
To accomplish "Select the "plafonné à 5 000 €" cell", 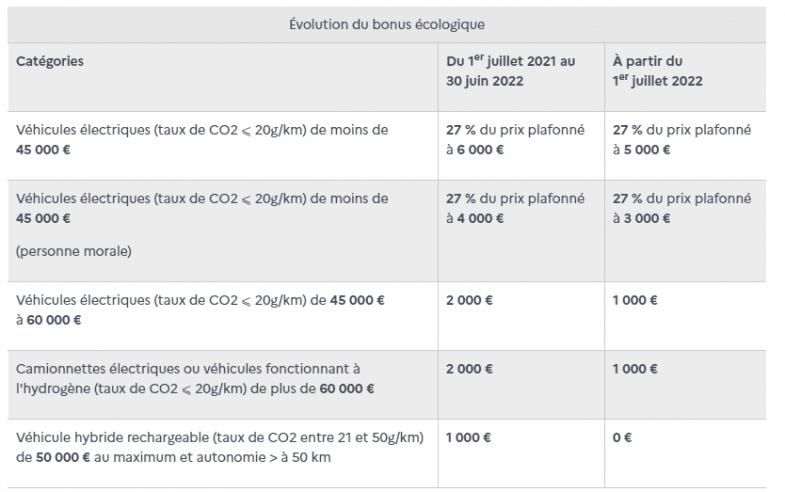I will (681, 140).
